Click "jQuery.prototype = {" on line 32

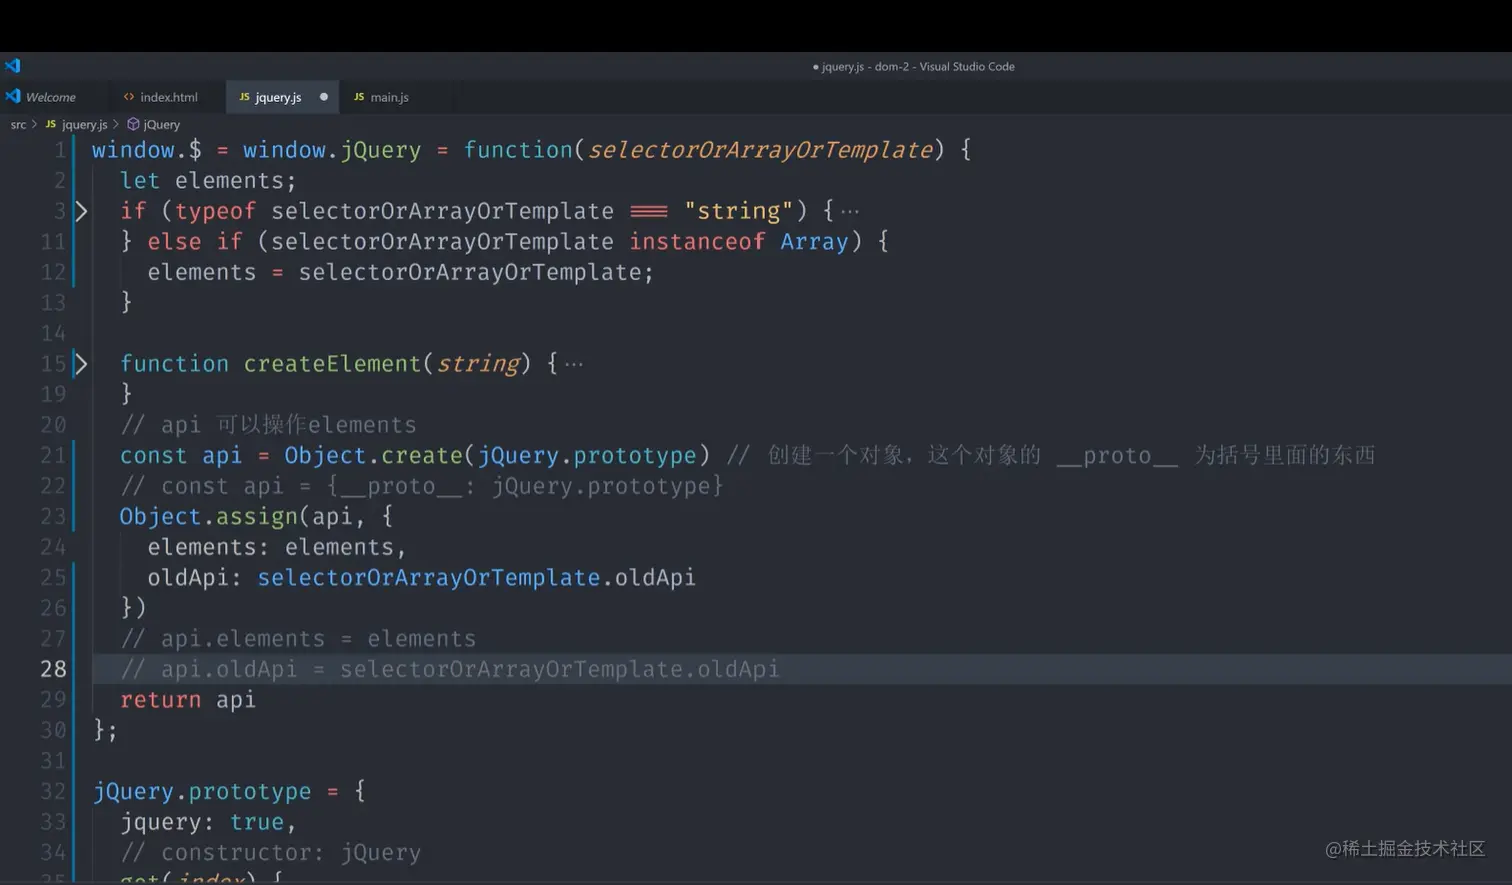pyautogui.click(x=229, y=792)
